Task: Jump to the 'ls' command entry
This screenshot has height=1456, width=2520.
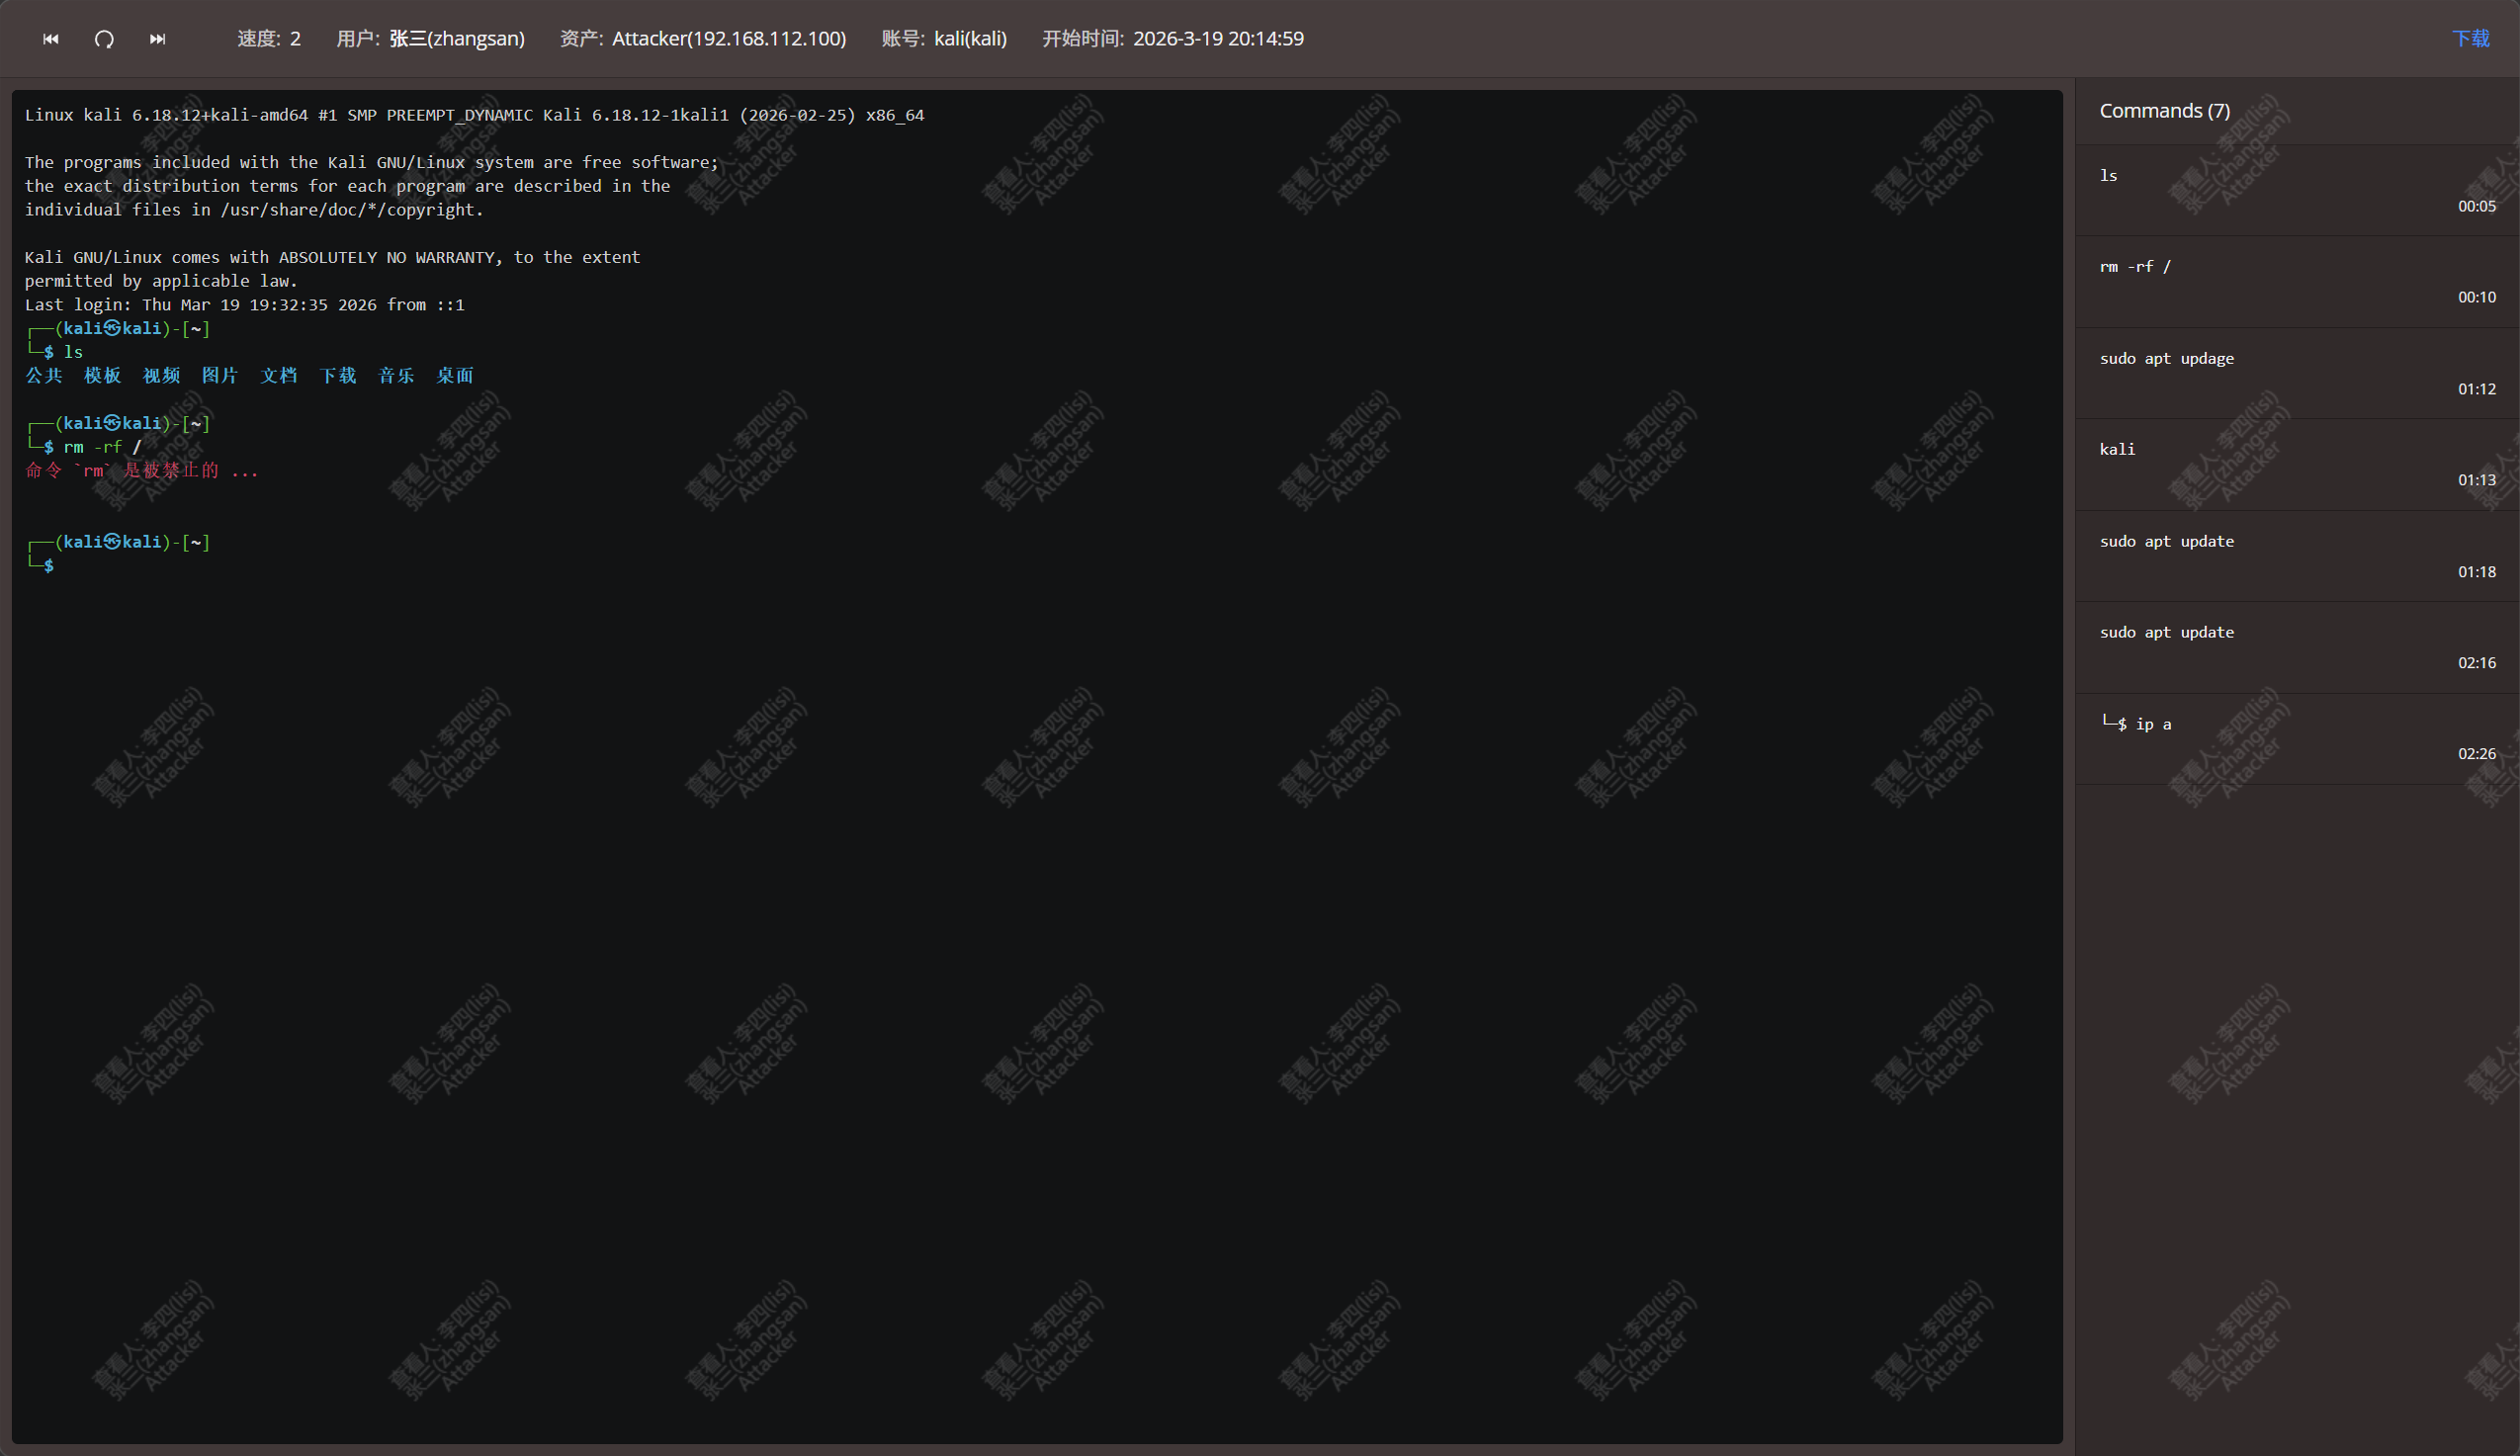Action: tap(2296, 190)
